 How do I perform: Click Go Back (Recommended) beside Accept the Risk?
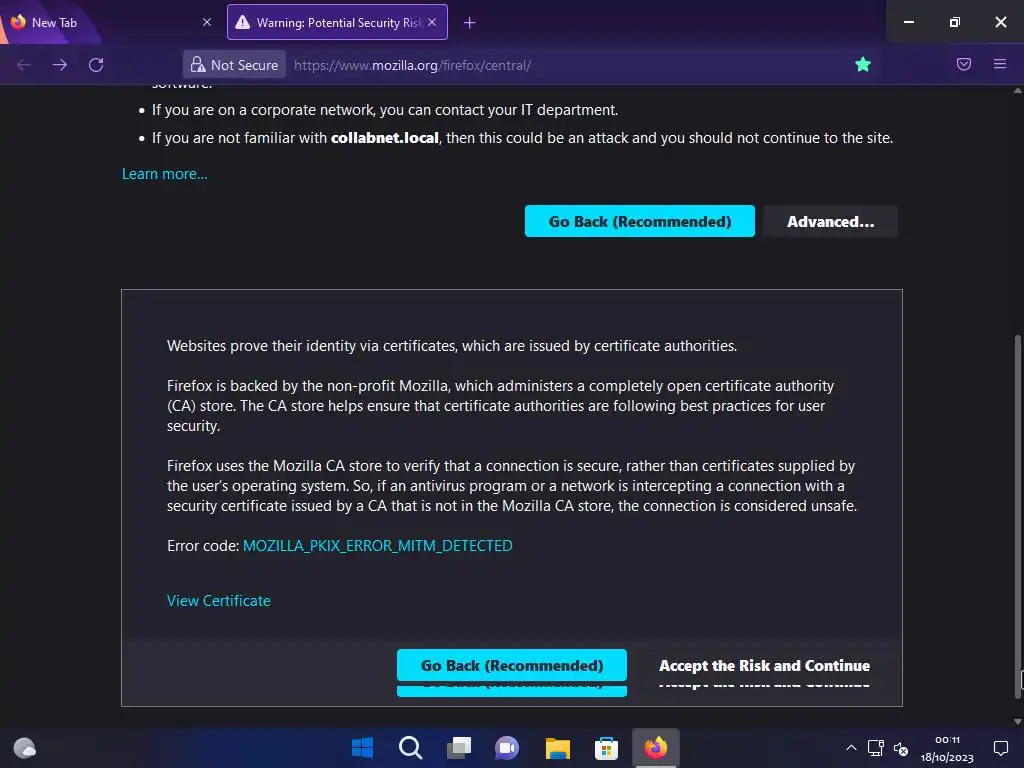[x=511, y=665]
